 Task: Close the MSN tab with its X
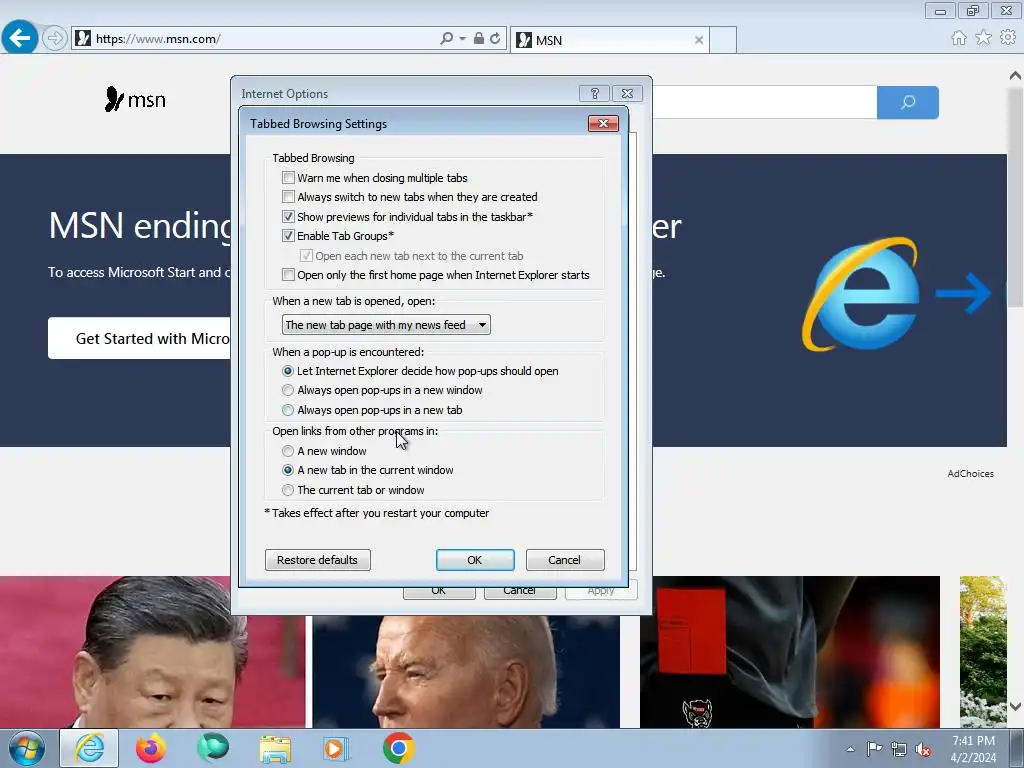pos(699,40)
